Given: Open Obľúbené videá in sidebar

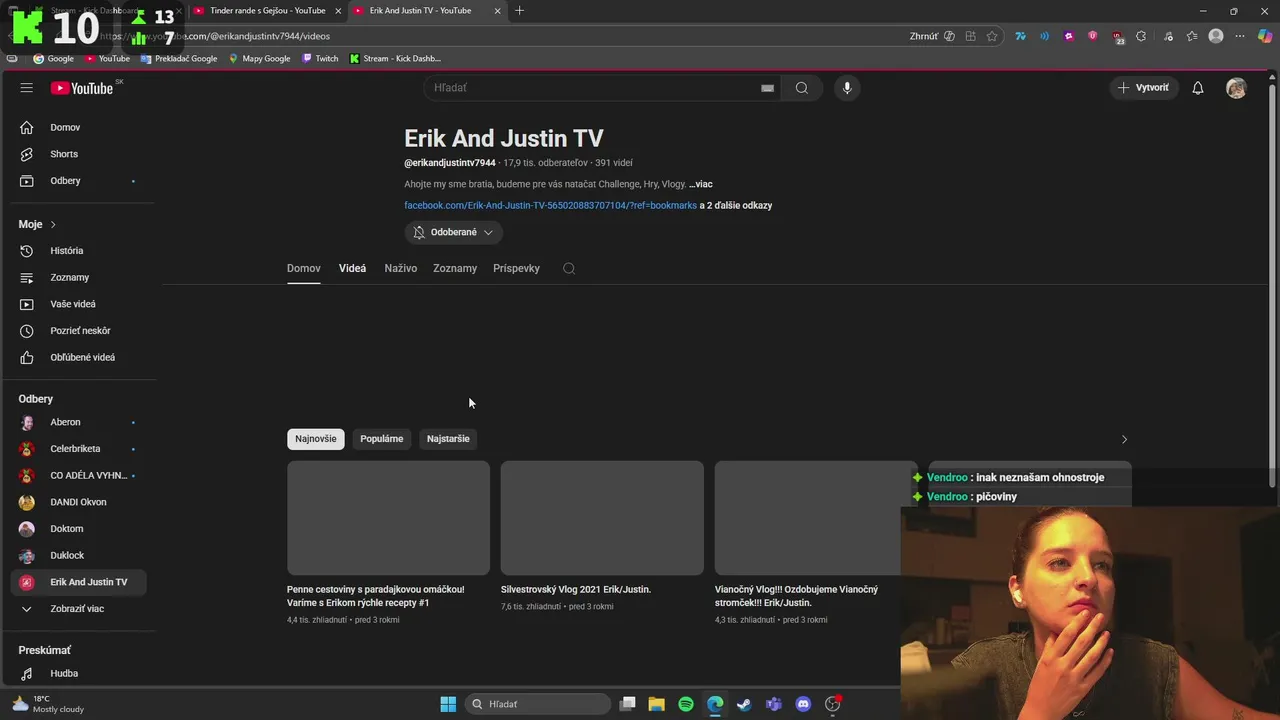Looking at the screenshot, I should [78, 357].
